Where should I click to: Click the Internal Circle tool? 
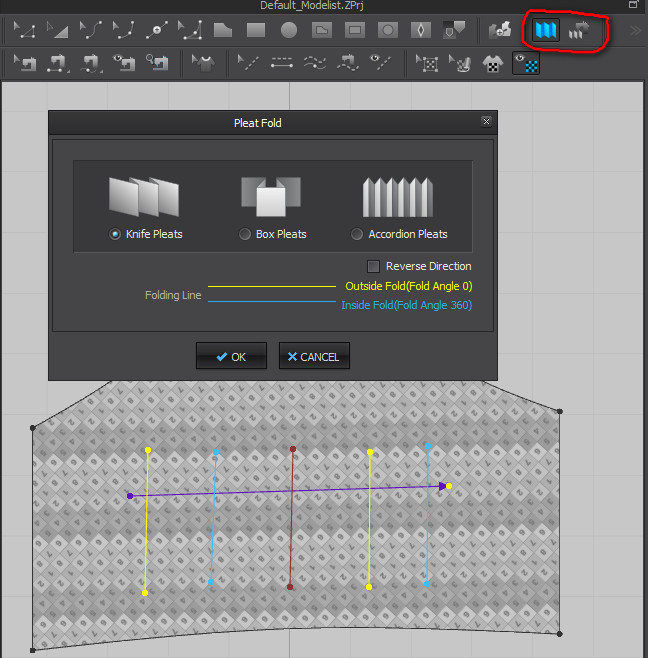pyautogui.click(x=388, y=31)
